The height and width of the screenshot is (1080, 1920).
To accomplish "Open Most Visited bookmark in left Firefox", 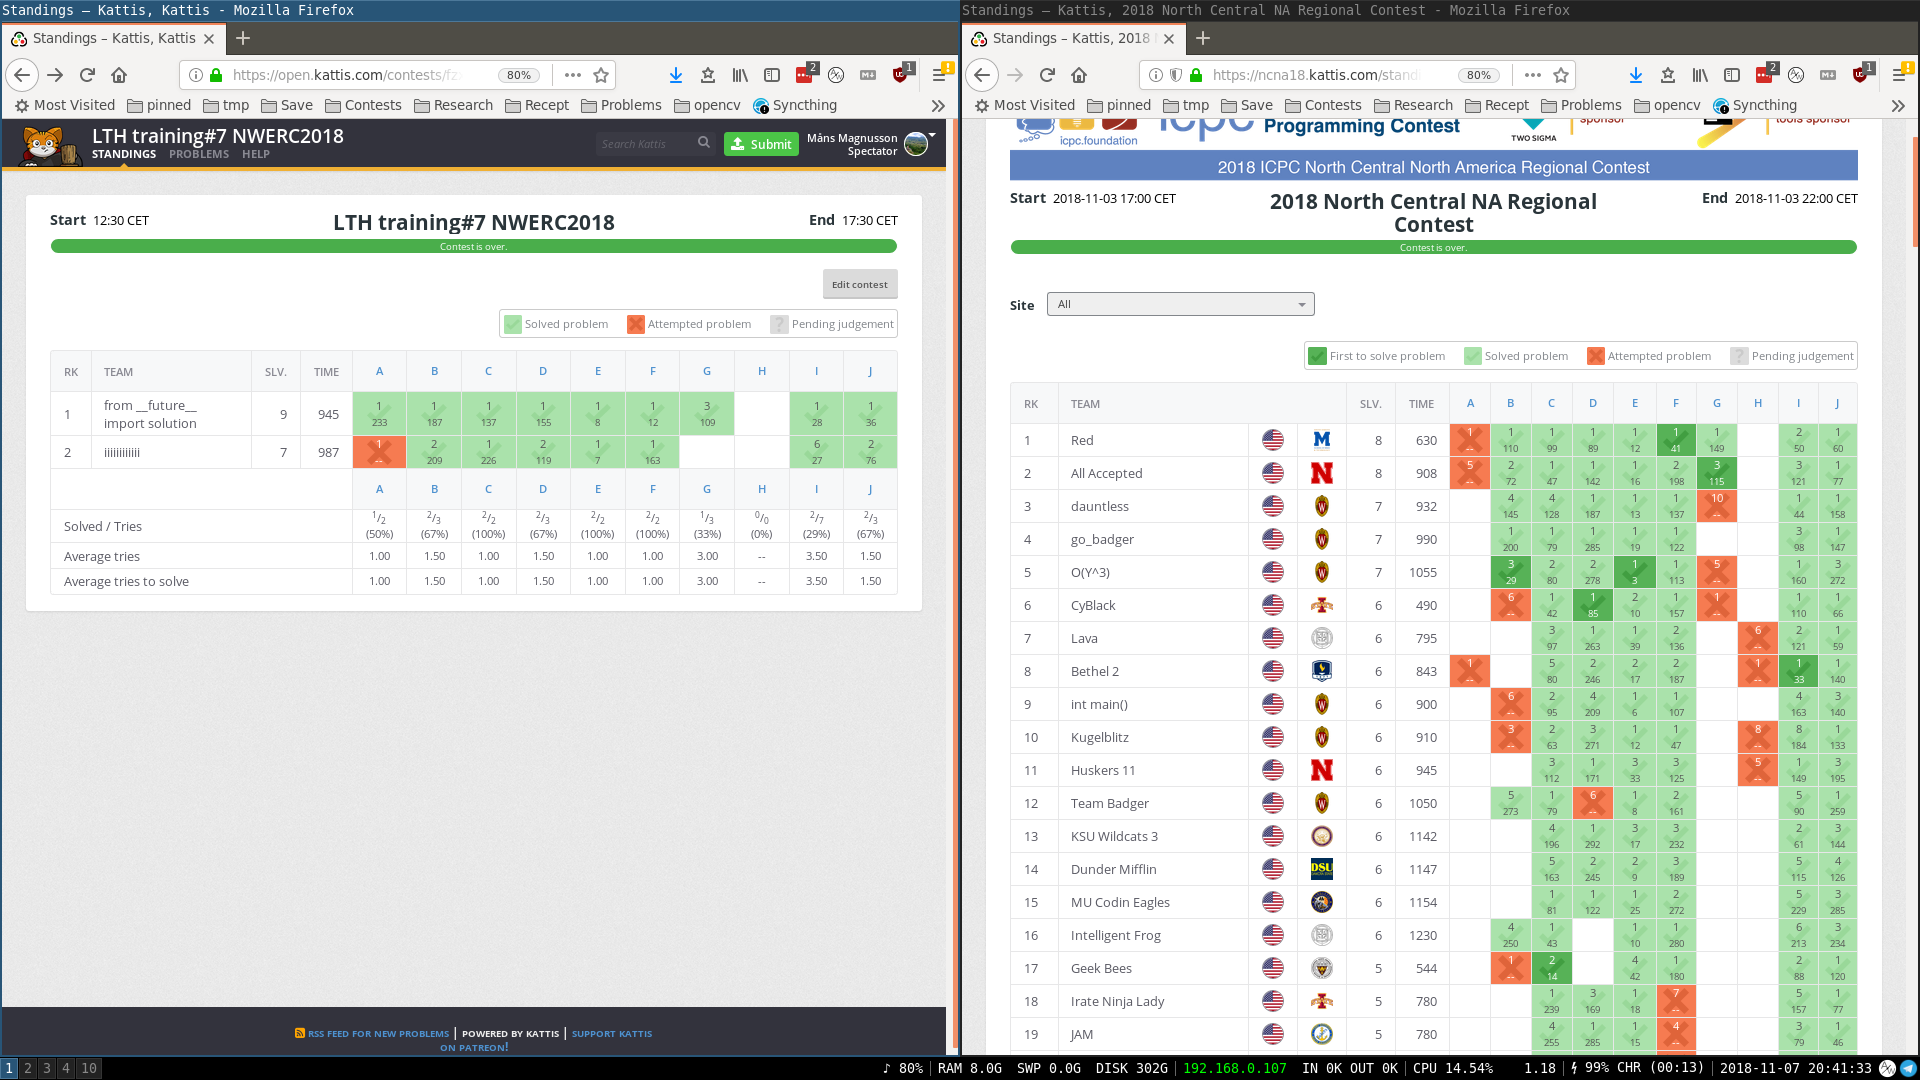I will click(65, 105).
